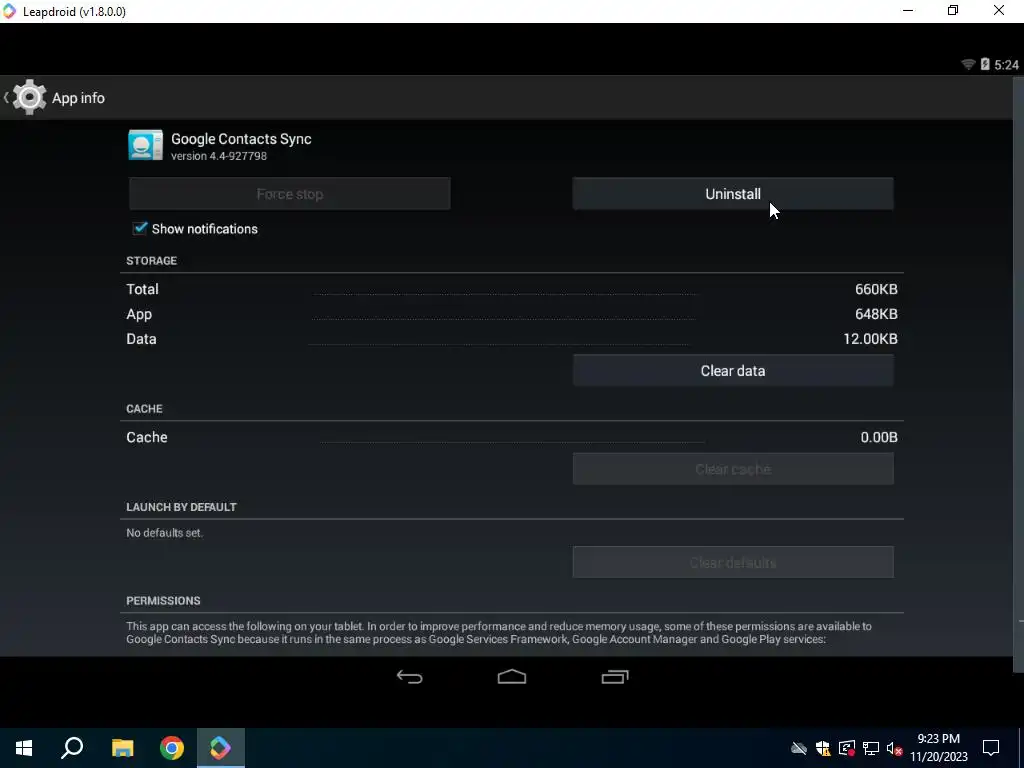1024x768 pixels.
Task: Click the Uninstall button
Action: coord(733,194)
